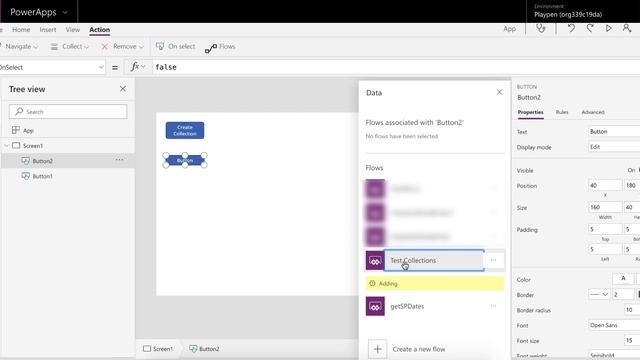The image size is (640, 360).
Task: Select Screen1 in the tree view
Action: tap(33, 146)
